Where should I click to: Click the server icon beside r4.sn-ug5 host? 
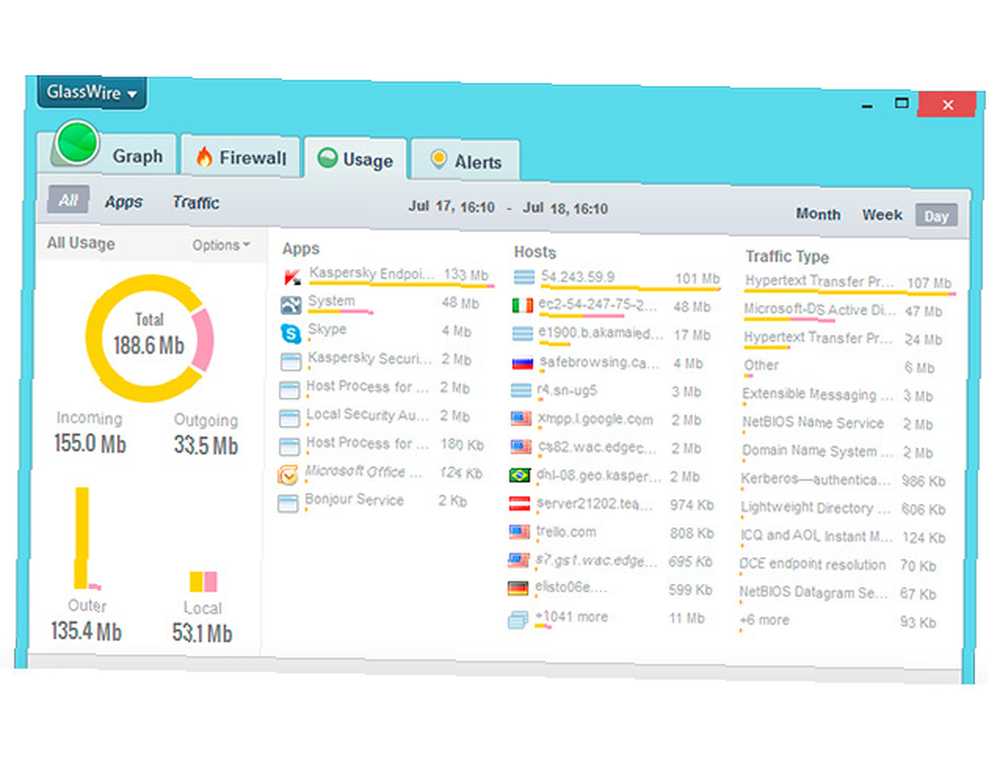(521, 390)
